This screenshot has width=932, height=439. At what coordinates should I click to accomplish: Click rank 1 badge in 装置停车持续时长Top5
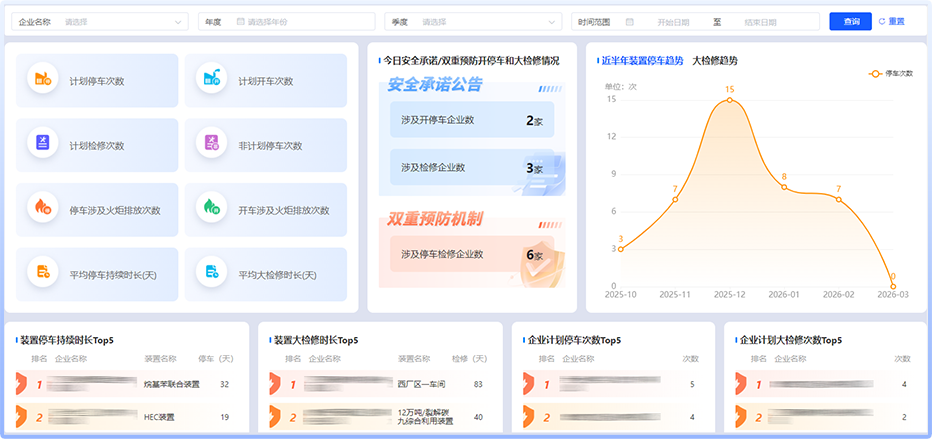[x=21, y=384]
